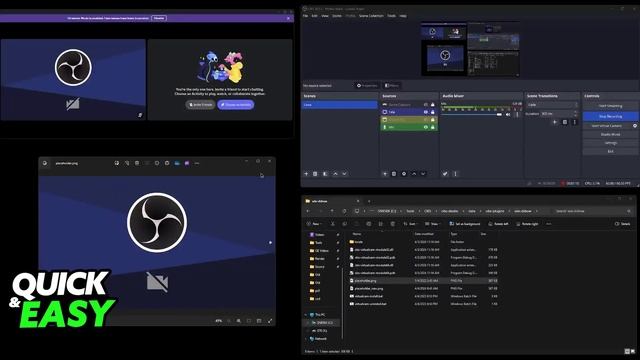Toggle visibility of green Mic source
Screen dimensions: 640x360
426,127
